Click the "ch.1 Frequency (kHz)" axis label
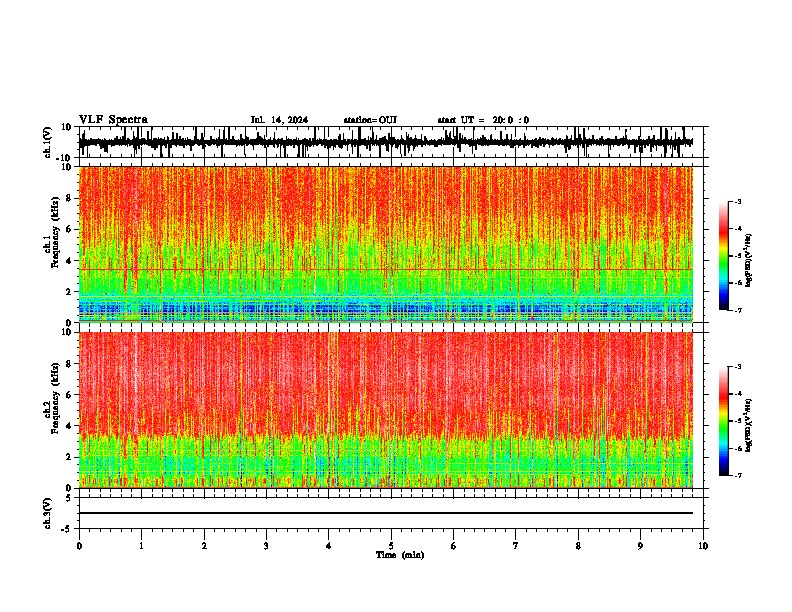Image resolution: width=792 pixels, height=612 pixels. (x=51, y=232)
